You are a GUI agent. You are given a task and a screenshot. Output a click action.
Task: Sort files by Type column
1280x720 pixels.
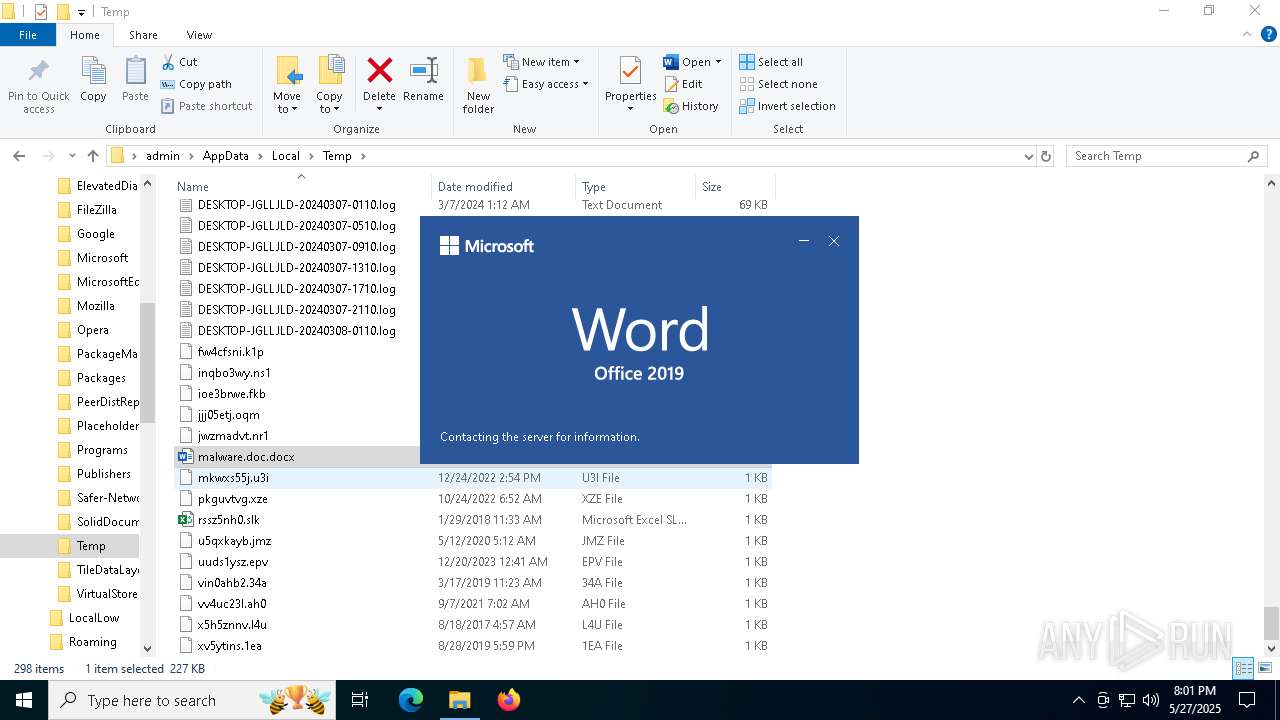[x=635, y=187]
